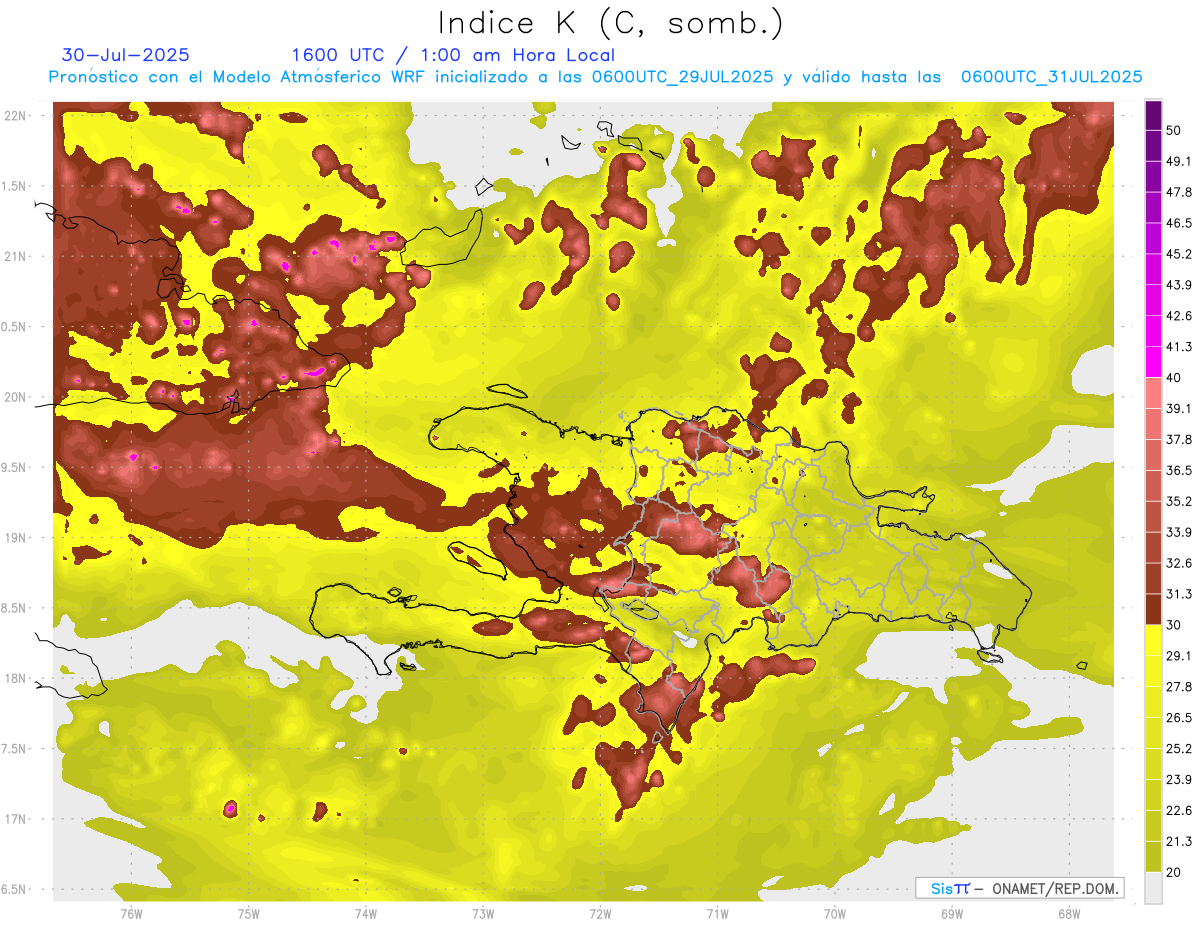
Task: Click the 72W longitude axis label
Action: click(x=600, y=914)
